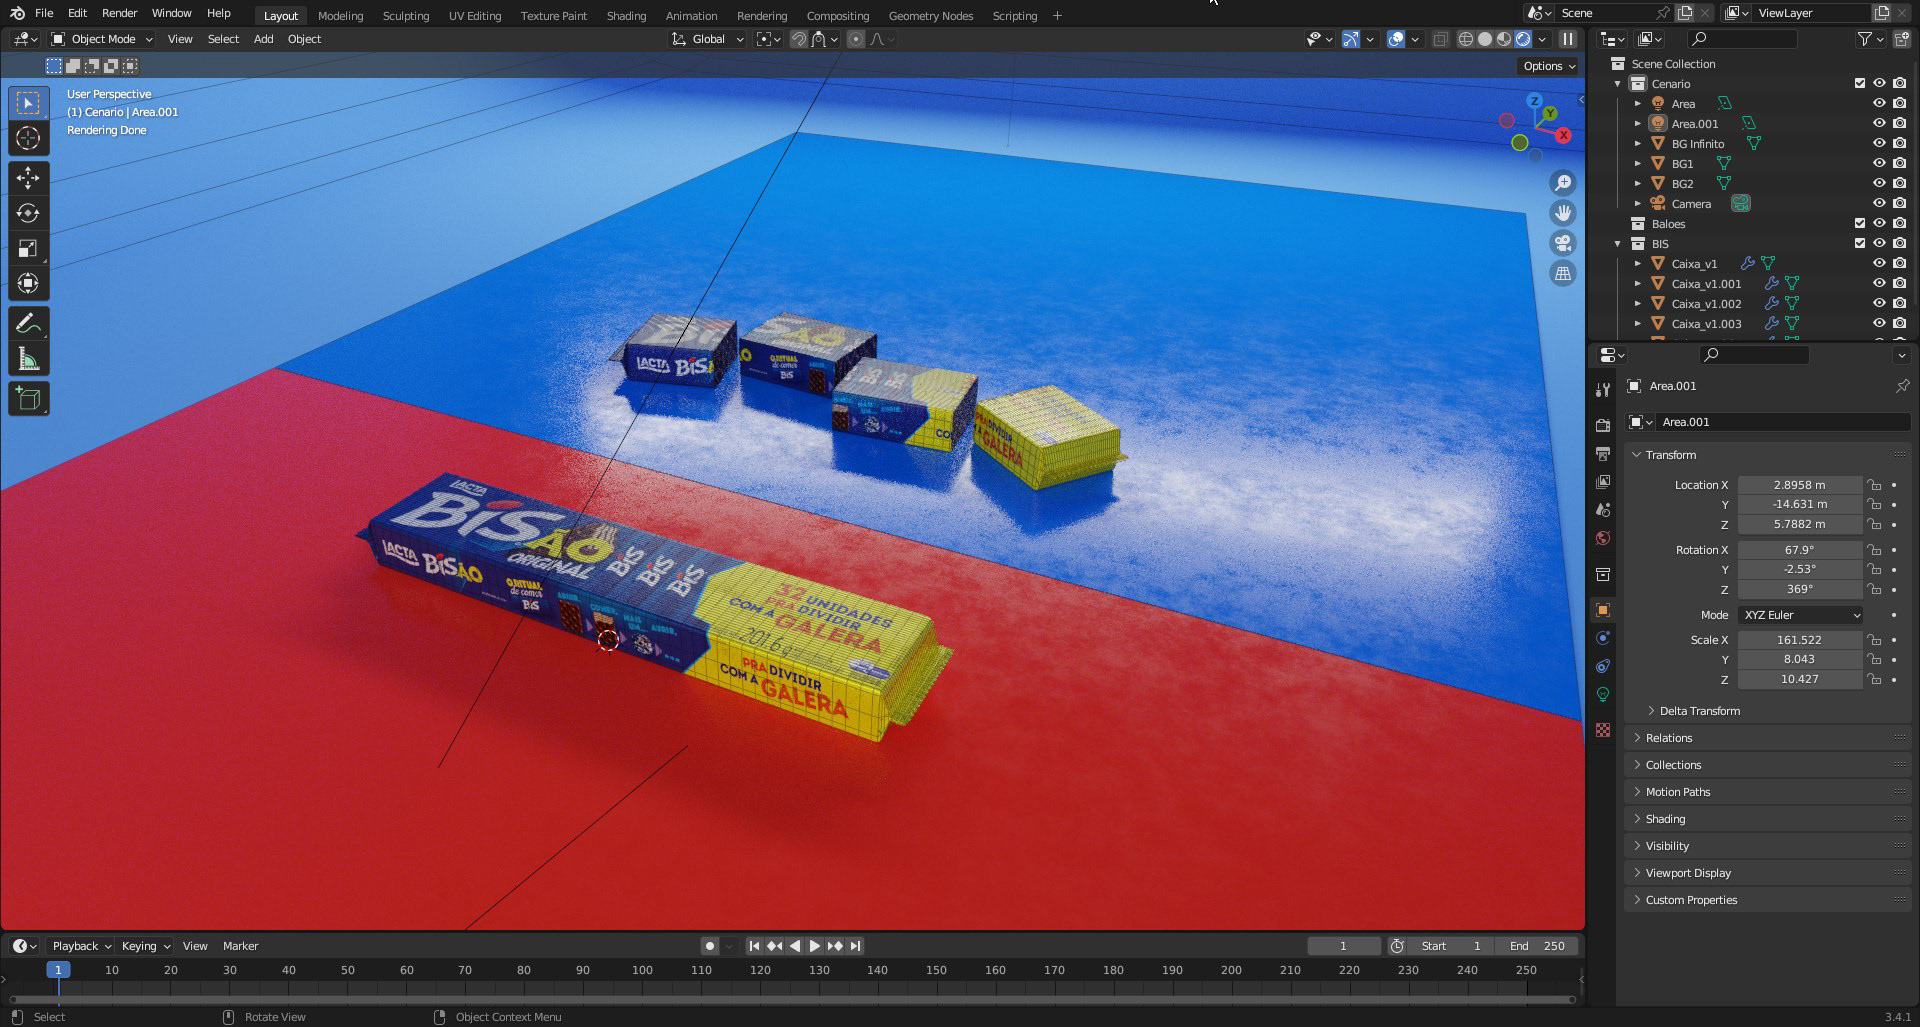
Task: Open the Options dropdown in viewport
Action: pyautogui.click(x=1548, y=66)
